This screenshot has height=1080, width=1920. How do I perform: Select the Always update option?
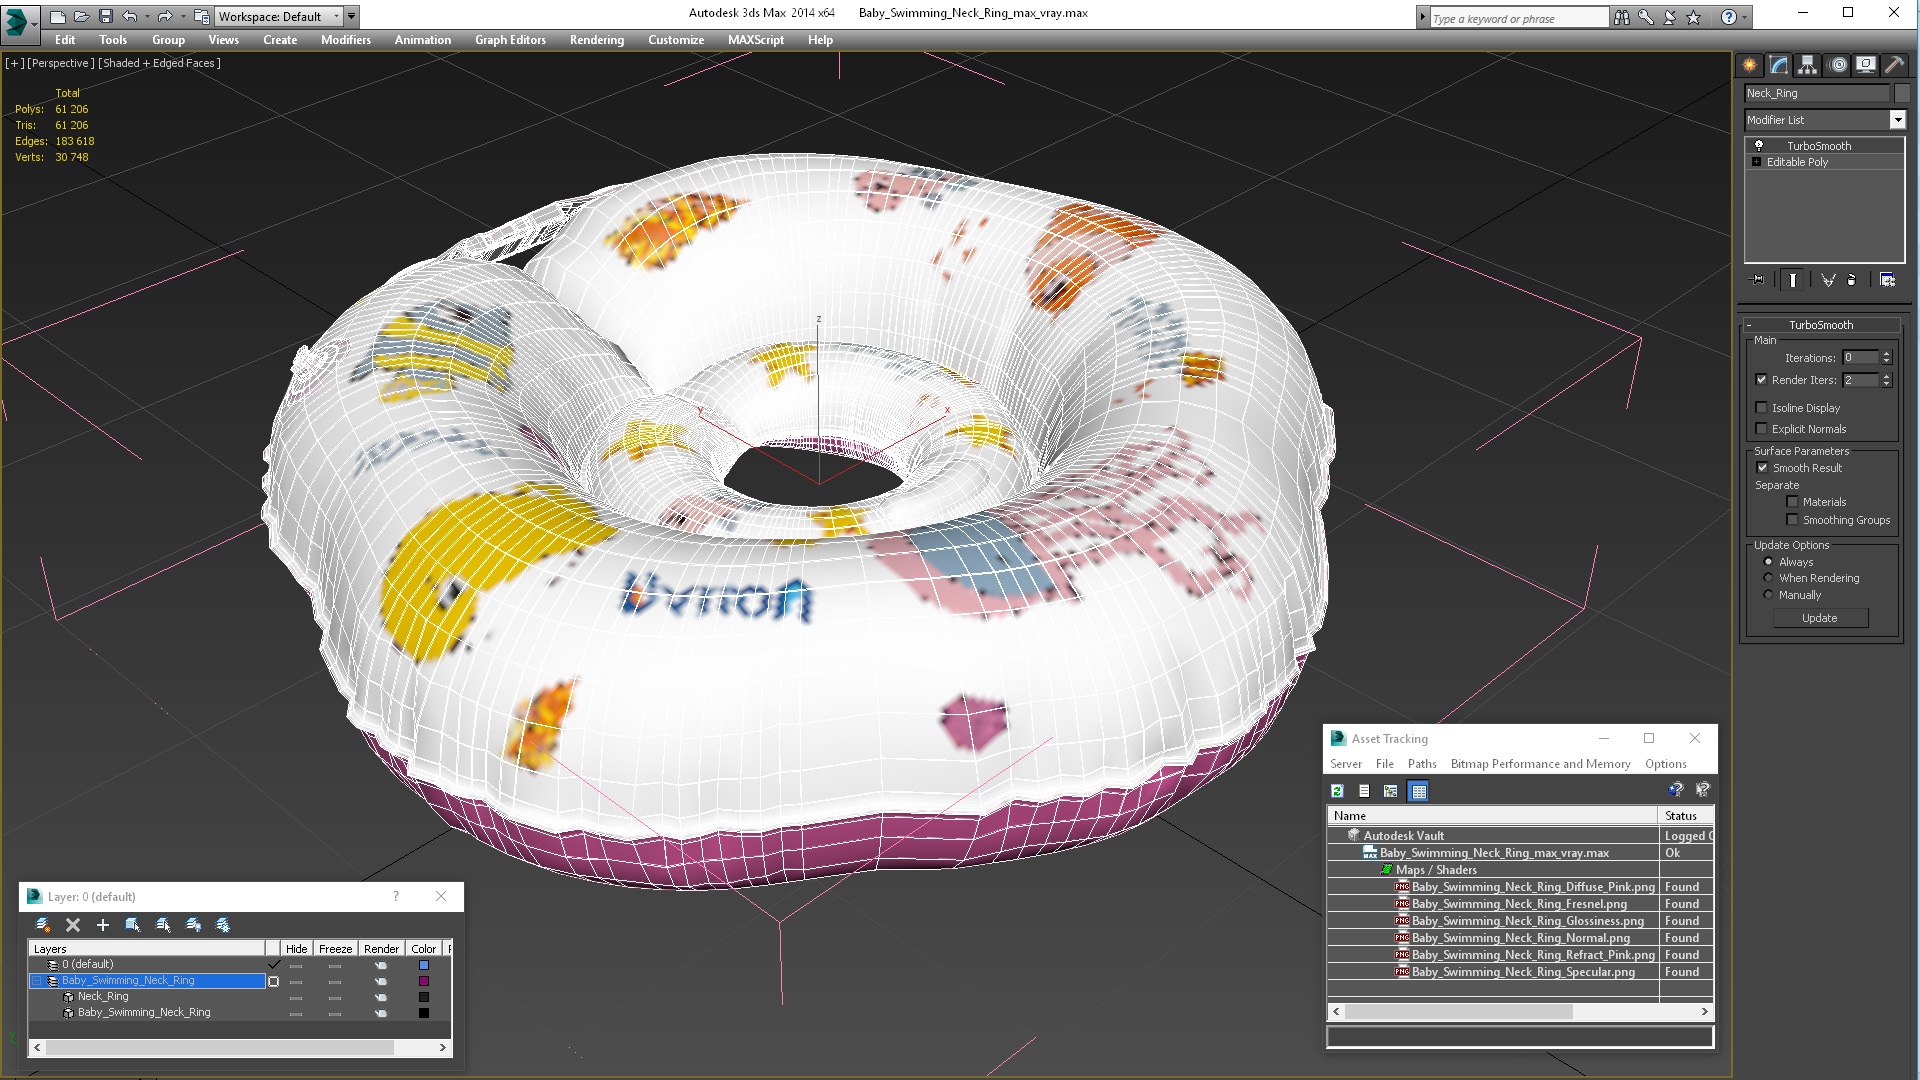click(1769, 562)
